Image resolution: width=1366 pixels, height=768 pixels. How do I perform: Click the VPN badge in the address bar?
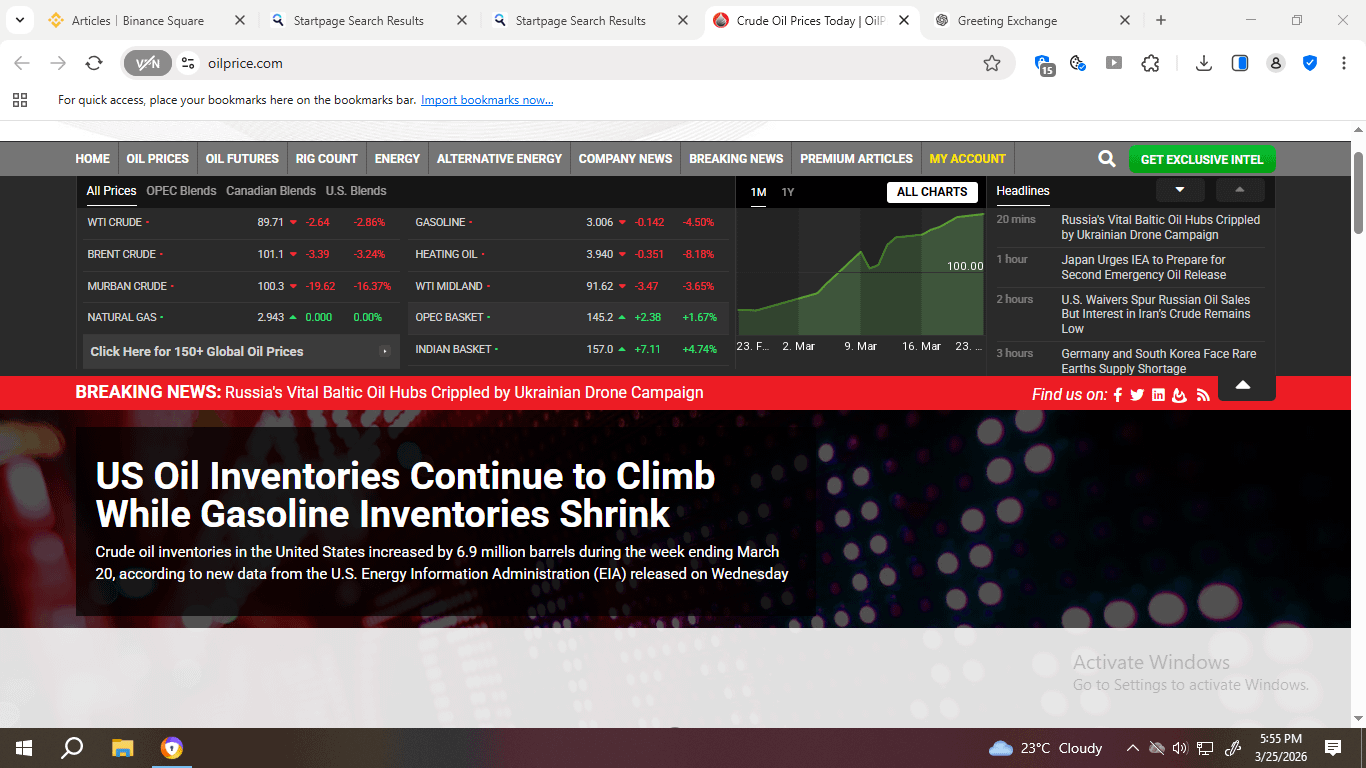(147, 63)
